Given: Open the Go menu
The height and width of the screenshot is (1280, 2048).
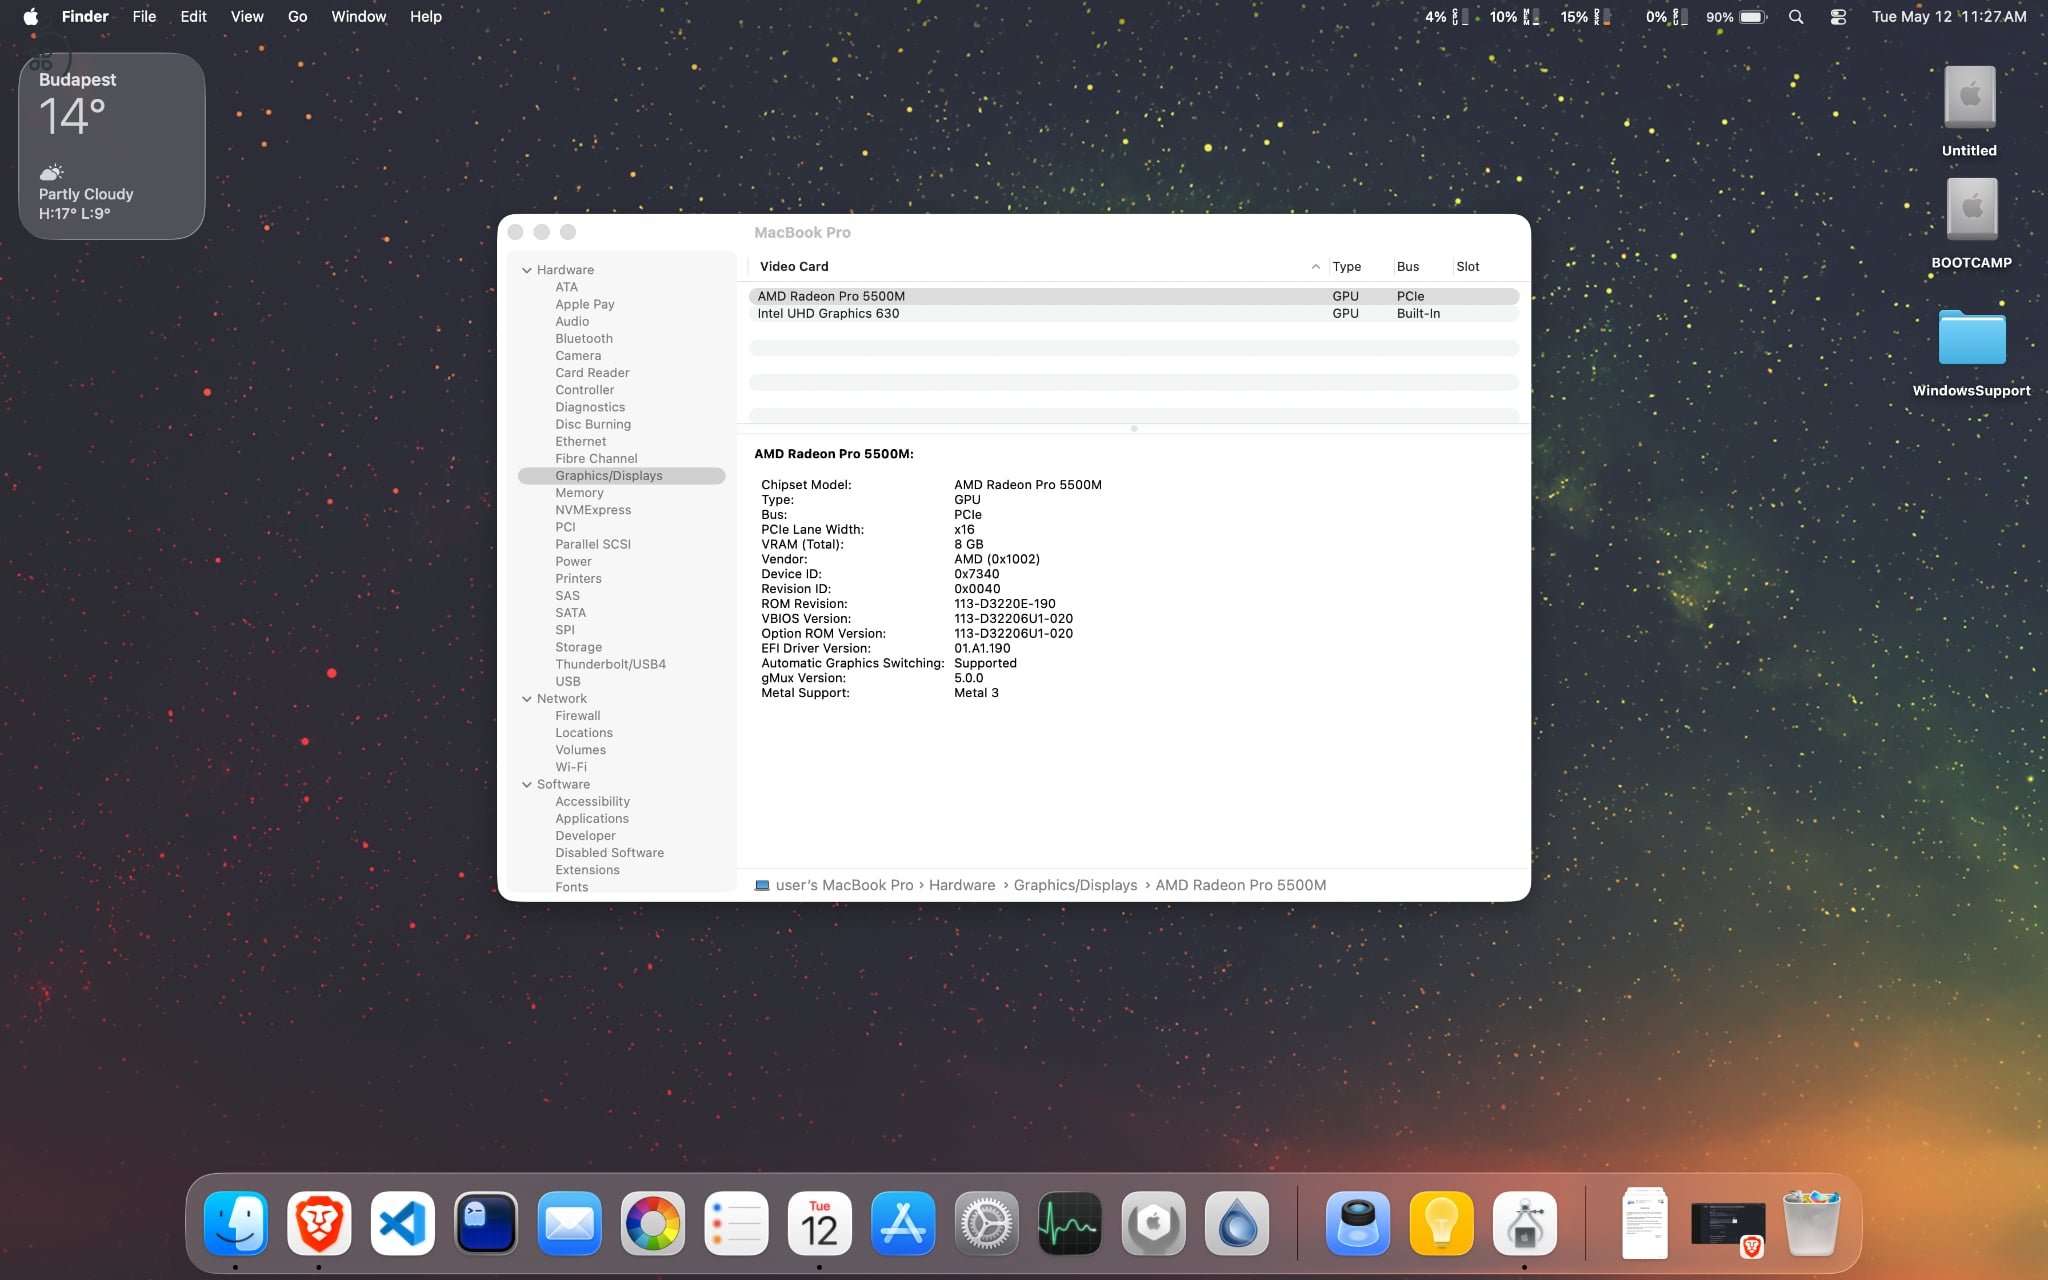Looking at the screenshot, I should point(297,16).
